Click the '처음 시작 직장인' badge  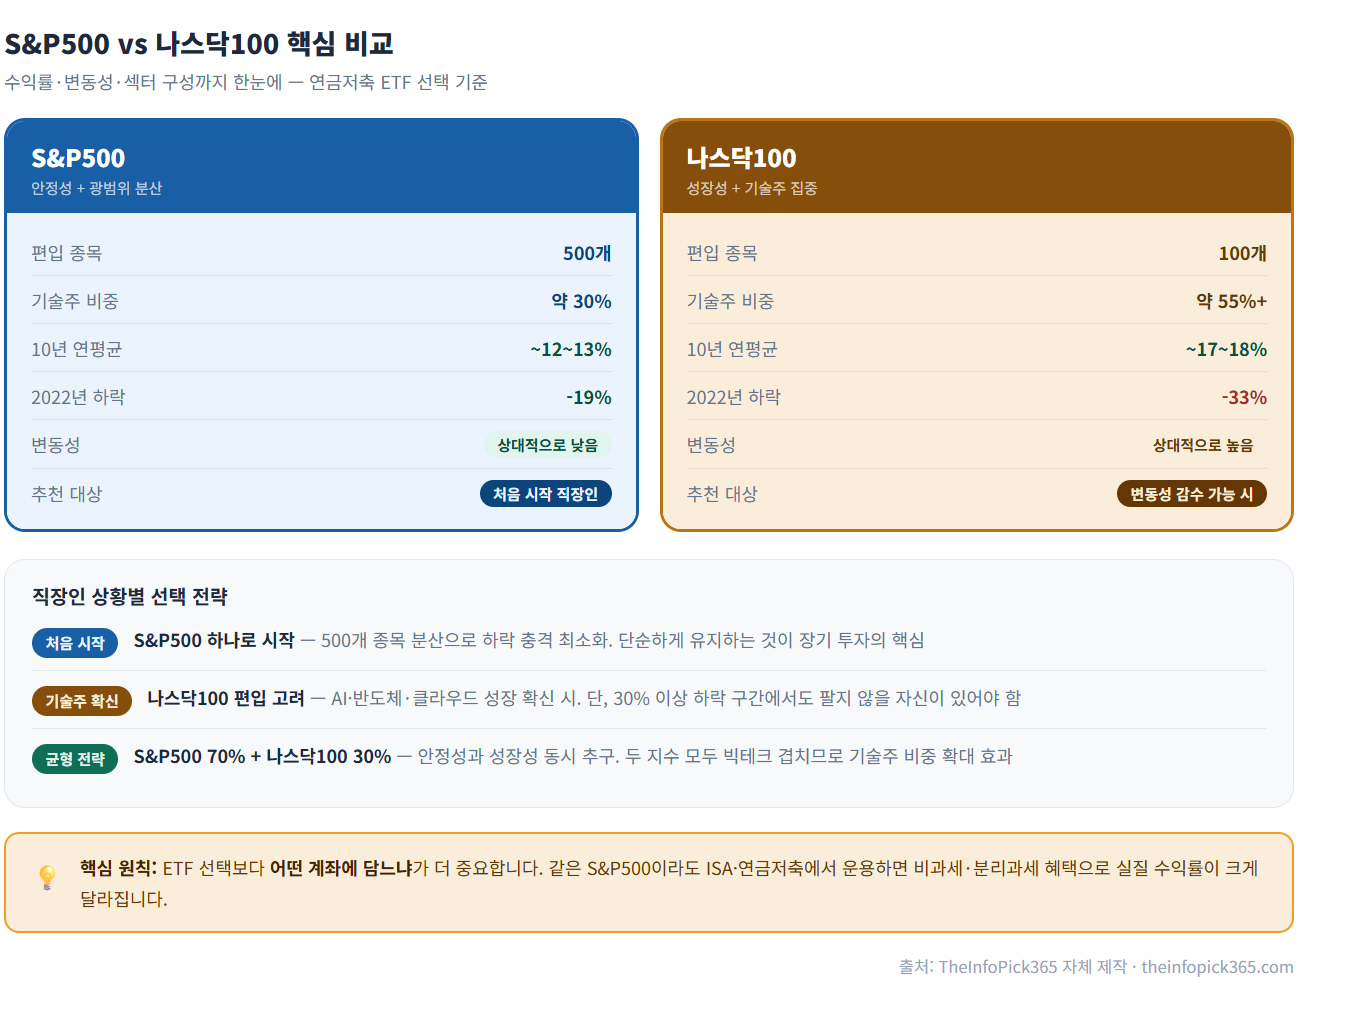click(x=545, y=494)
